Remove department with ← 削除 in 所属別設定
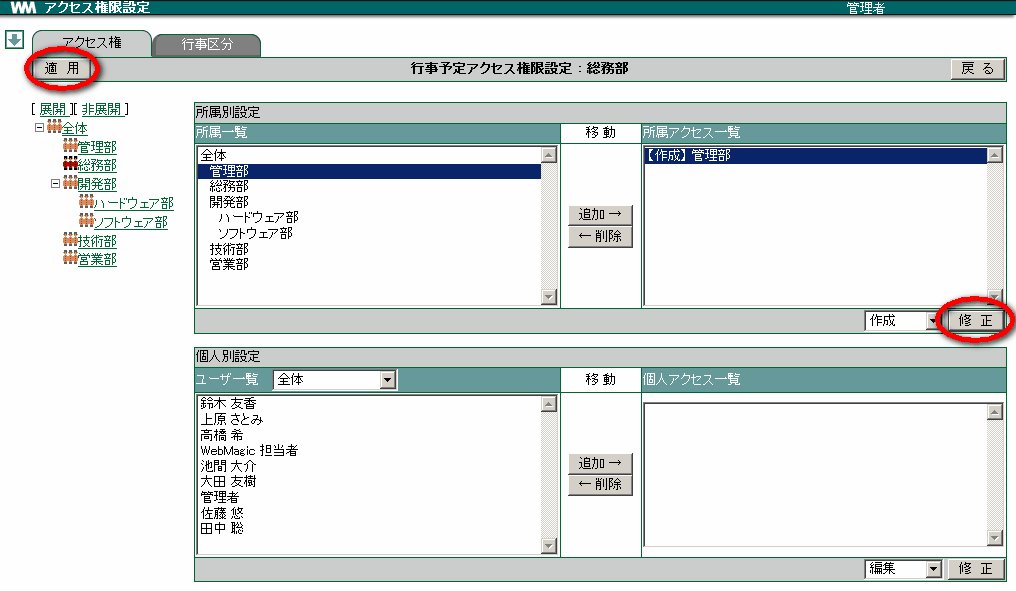The width and height of the screenshot is (1016, 591). click(600, 237)
